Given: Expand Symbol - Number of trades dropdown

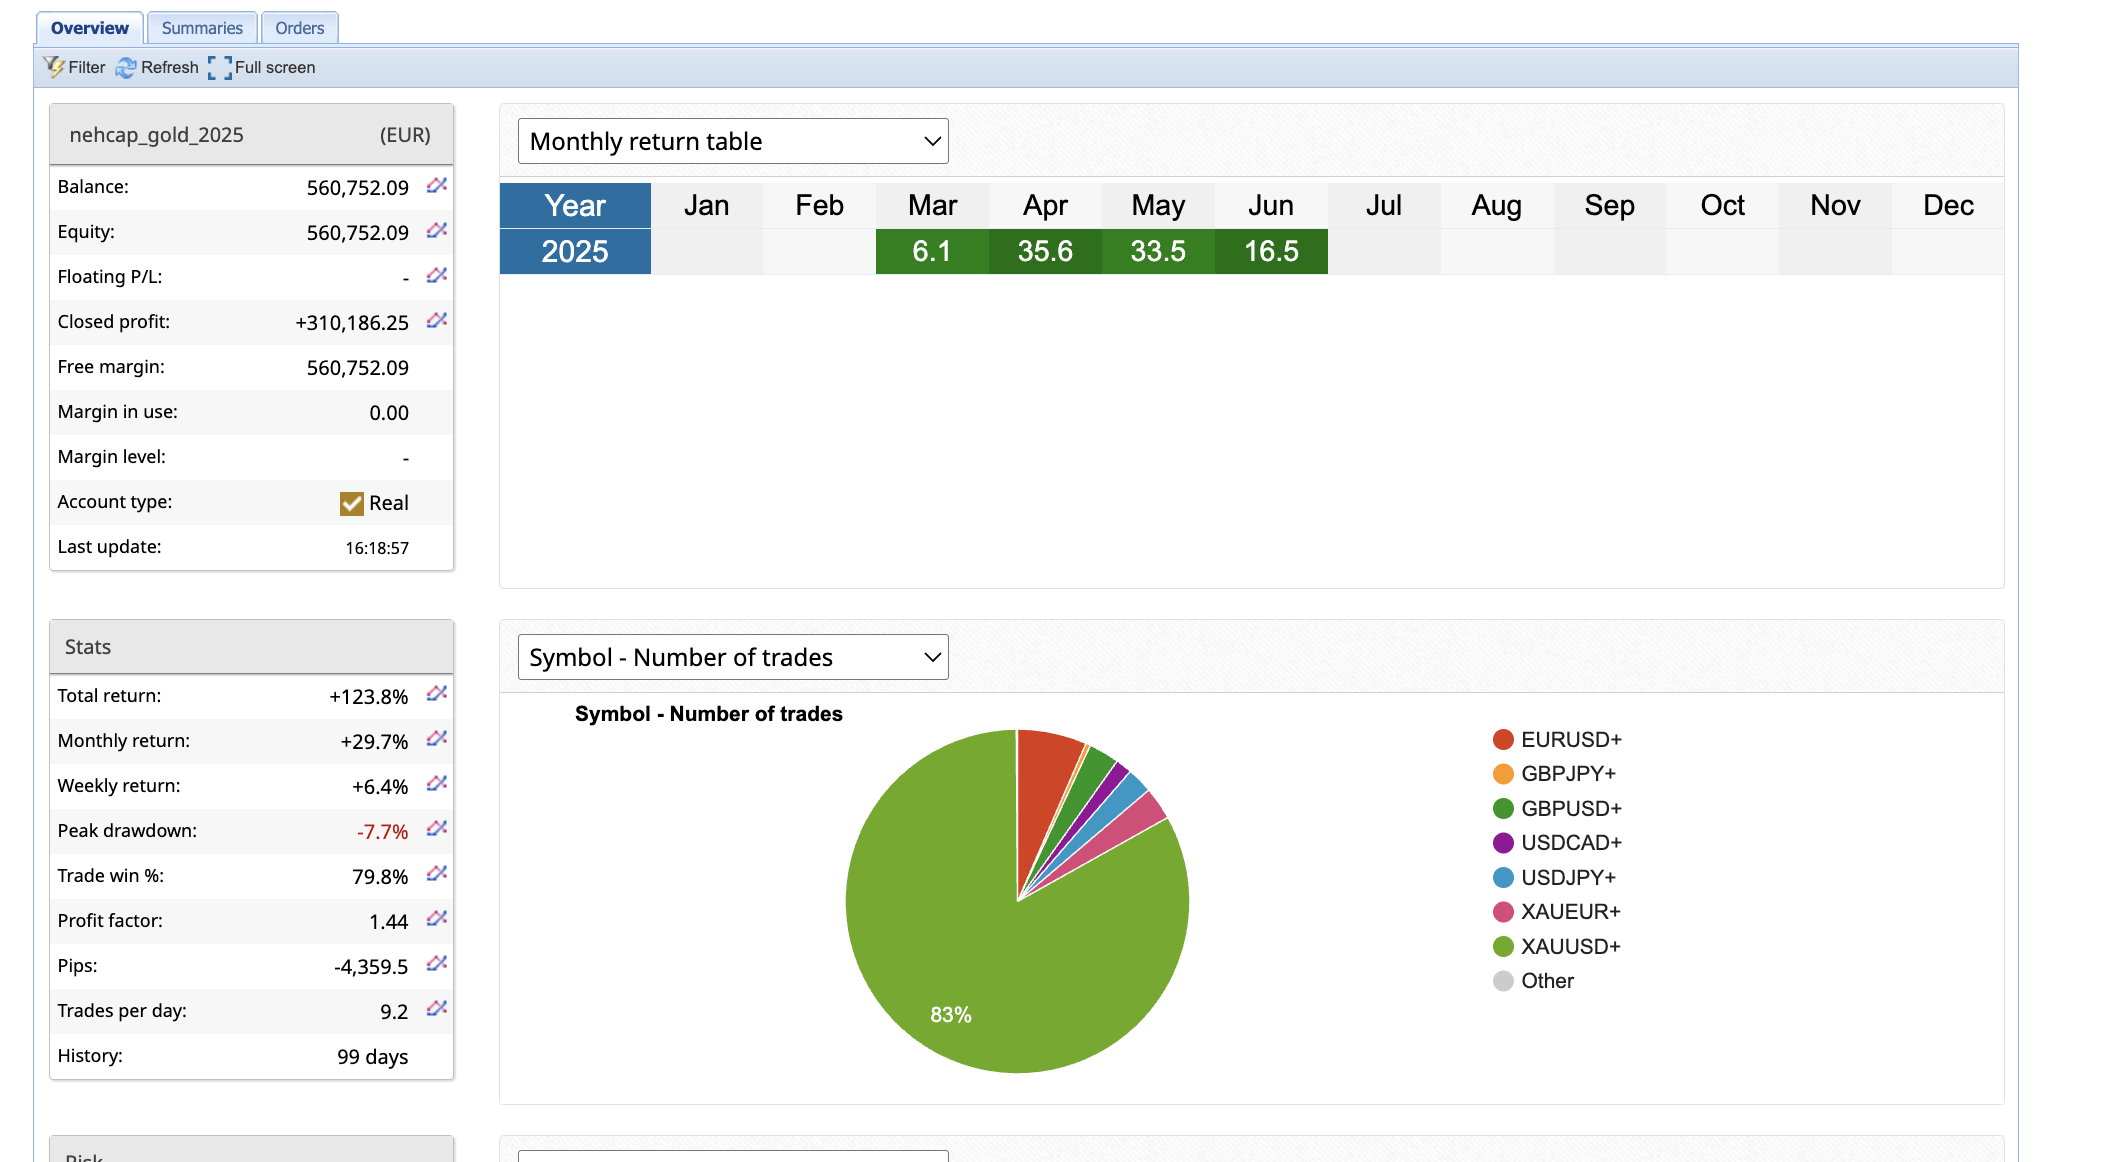Looking at the screenshot, I should click(x=733, y=657).
